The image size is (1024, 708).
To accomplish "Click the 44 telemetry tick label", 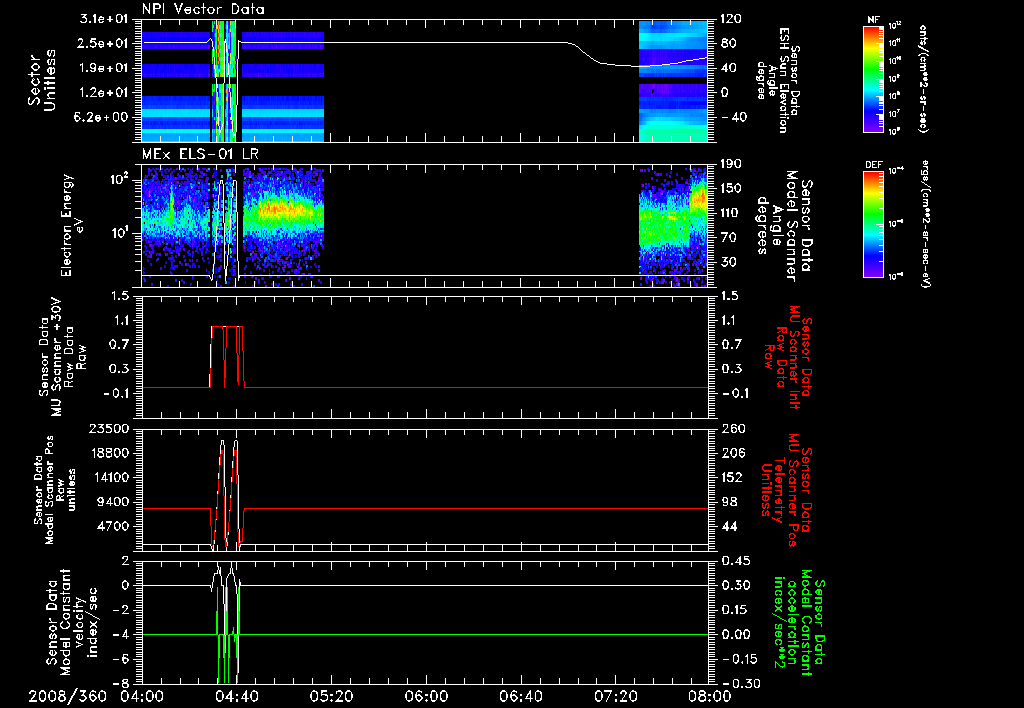I will pos(728,526).
